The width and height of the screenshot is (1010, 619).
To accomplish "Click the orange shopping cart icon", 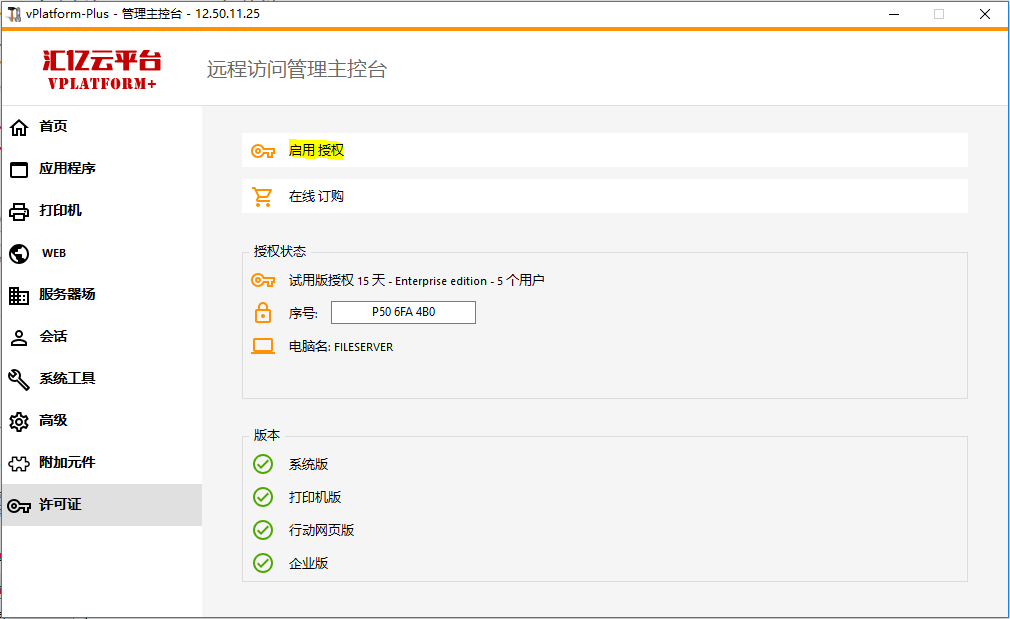I will pyautogui.click(x=263, y=197).
